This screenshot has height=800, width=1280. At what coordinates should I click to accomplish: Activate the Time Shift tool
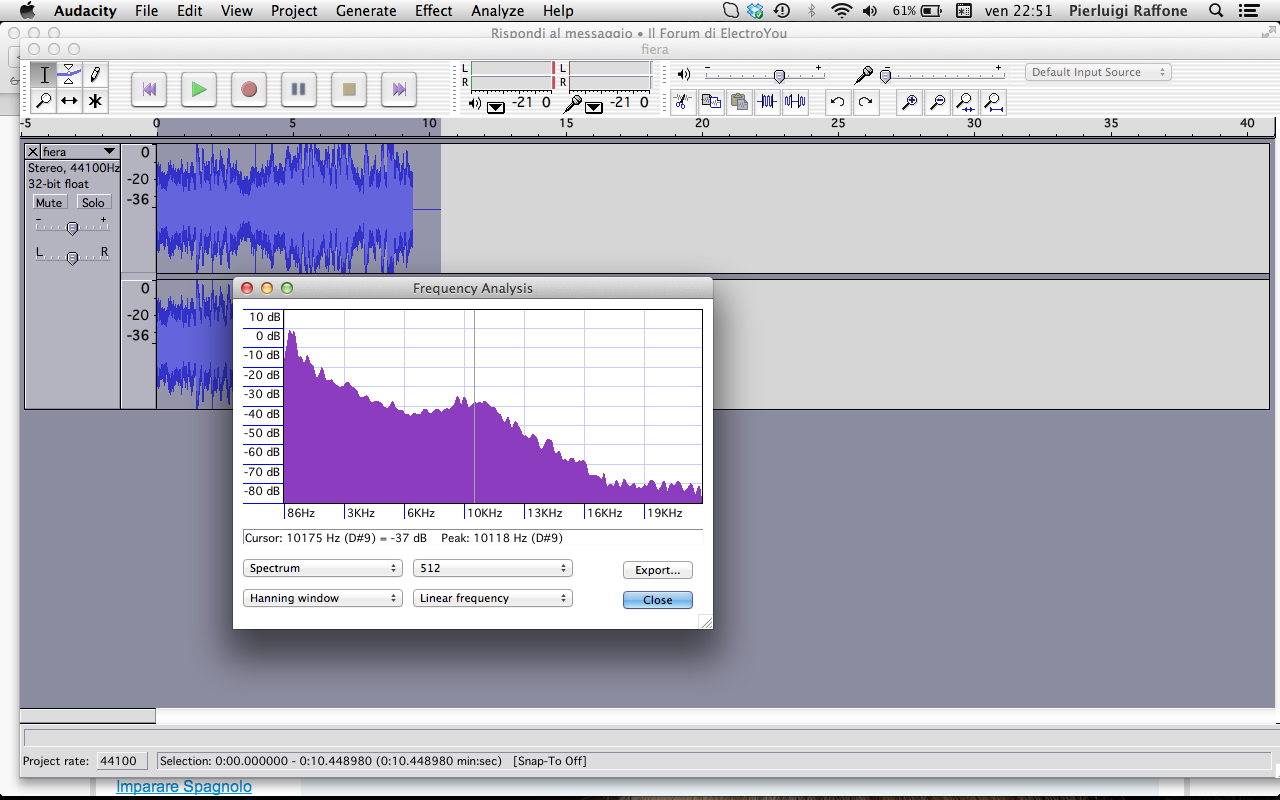69,101
